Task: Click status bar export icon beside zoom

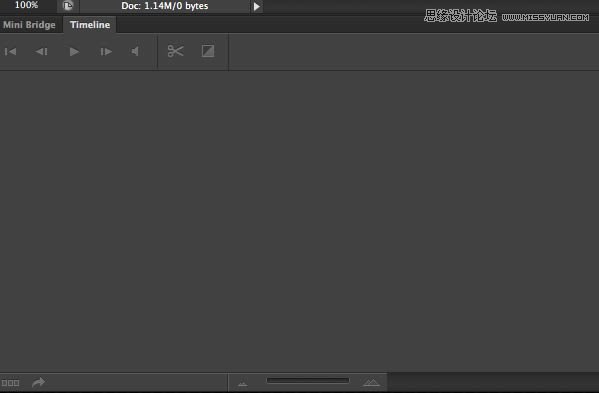Action: (68, 6)
